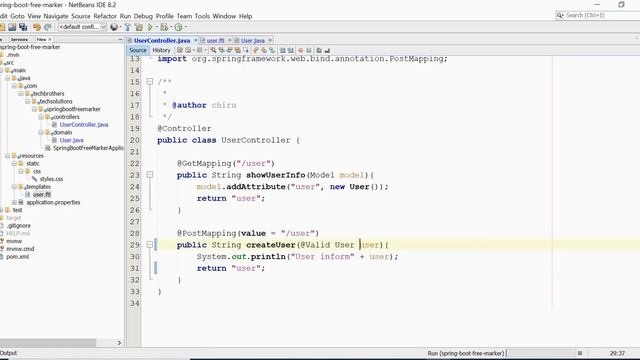Collapse the techsolutions folder node

pyautogui.click(x=27, y=101)
